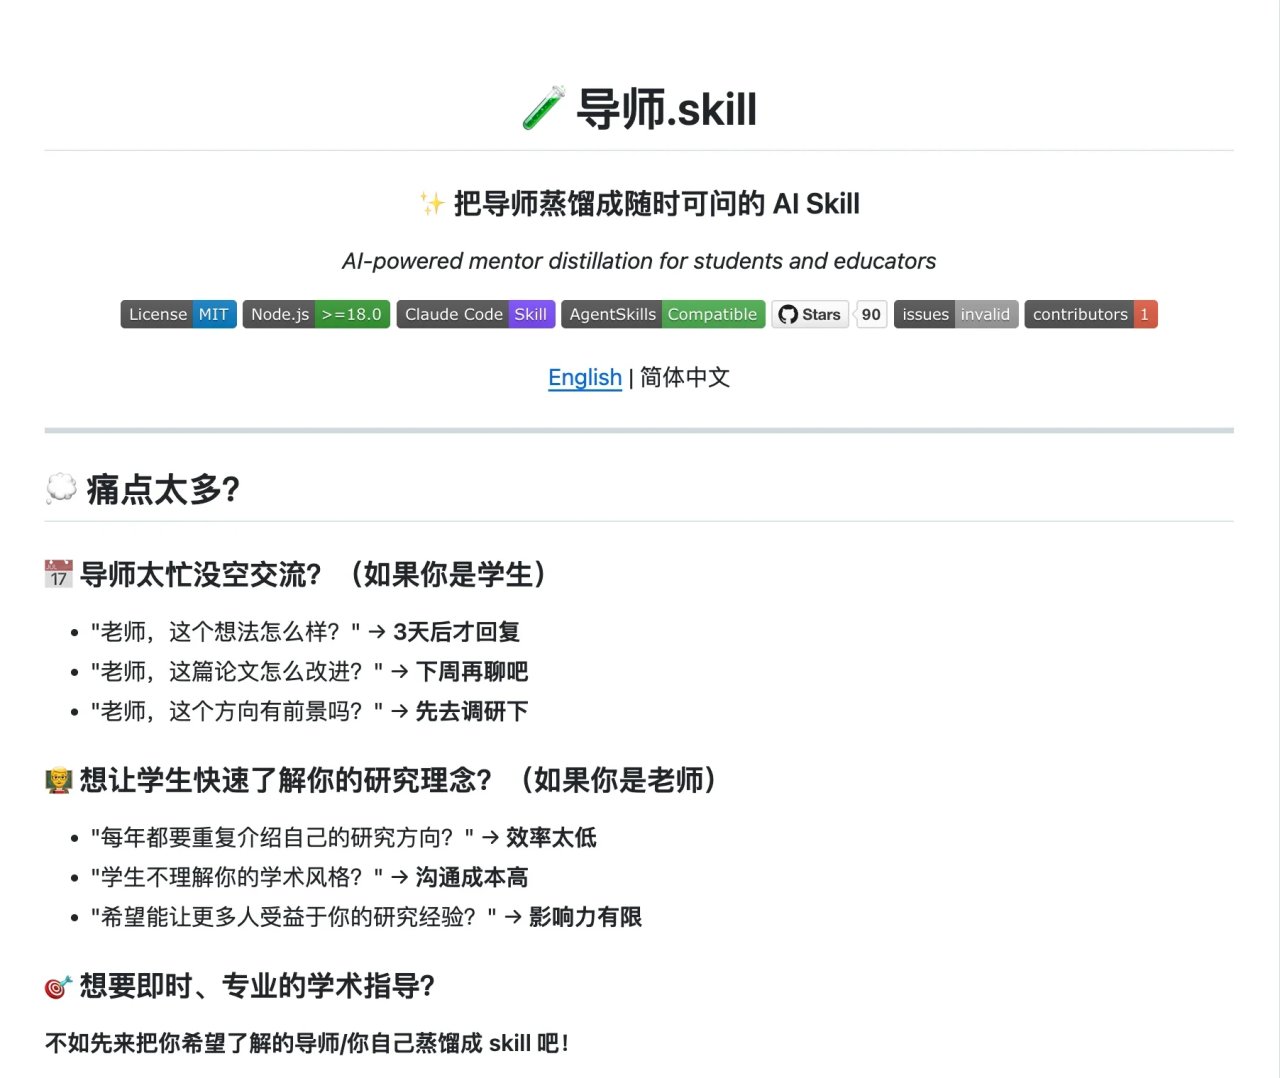Click the bullet ending in 先去调研下

(309, 712)
